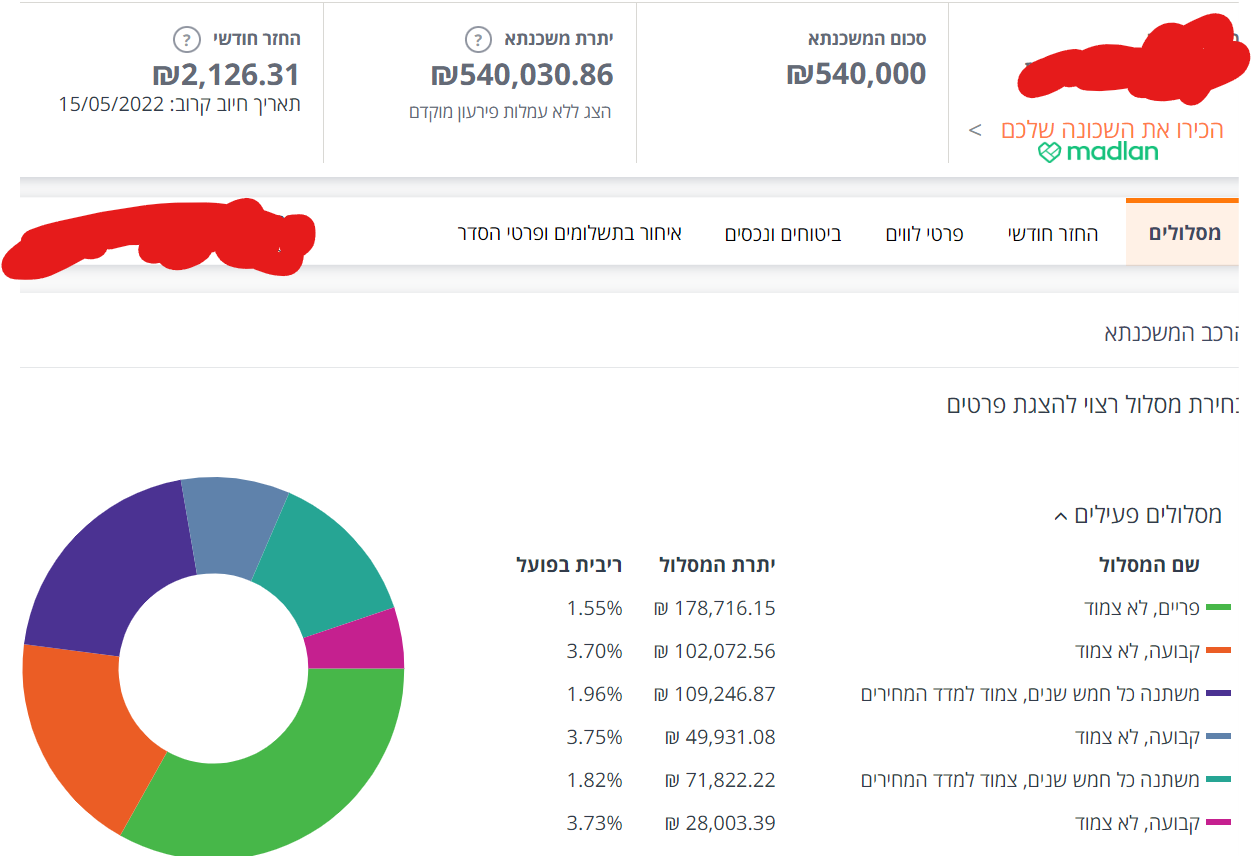Click the orange donut chart segment
Viewport: 1252px width, 856px height.
(80, 730)
